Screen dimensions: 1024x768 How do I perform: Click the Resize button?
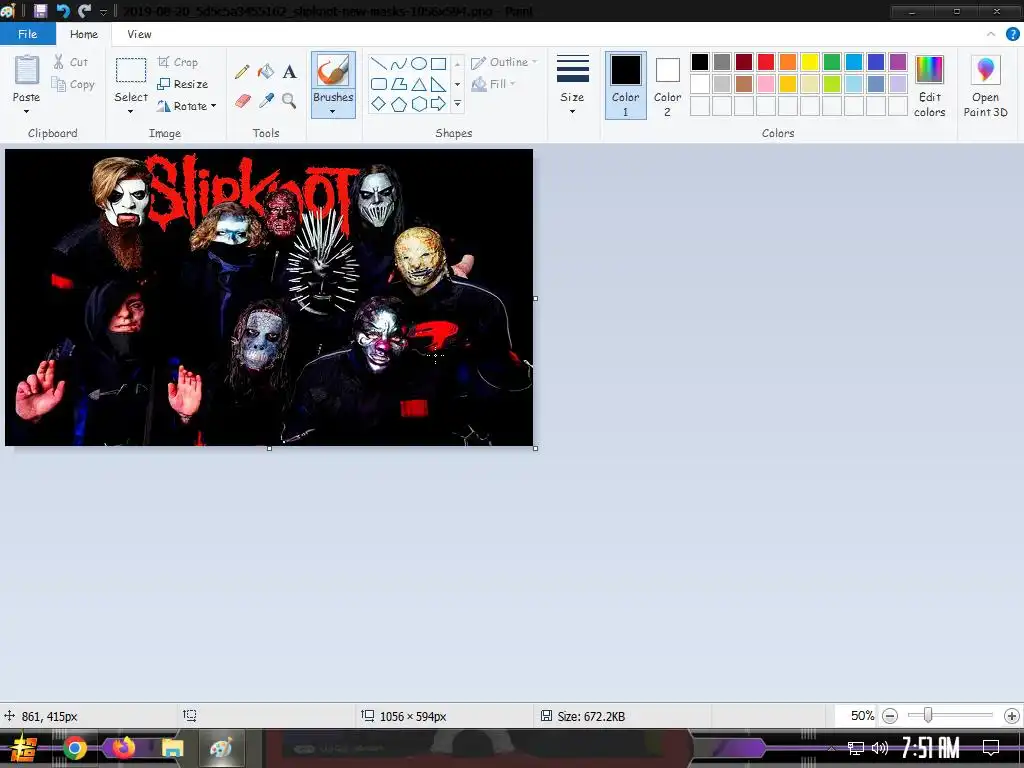pos(183,84)
